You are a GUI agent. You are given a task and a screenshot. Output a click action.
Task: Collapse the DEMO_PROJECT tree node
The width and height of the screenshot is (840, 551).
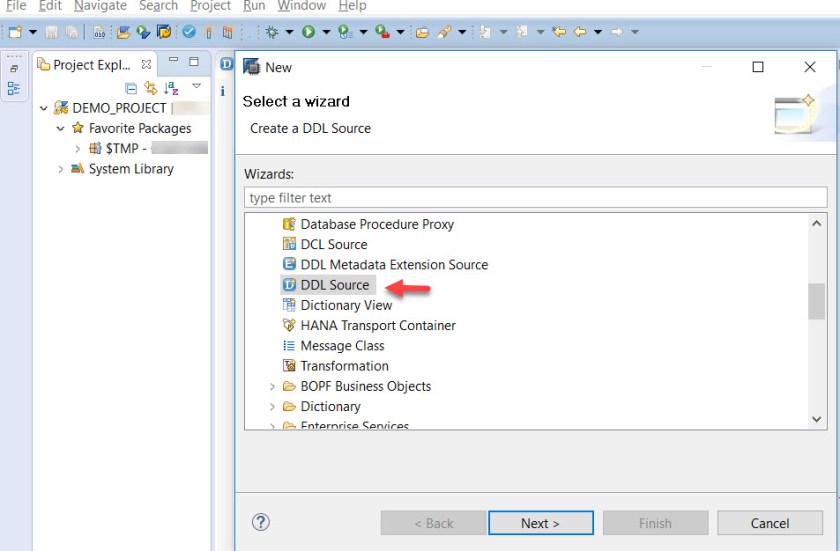tap(43, 108)
